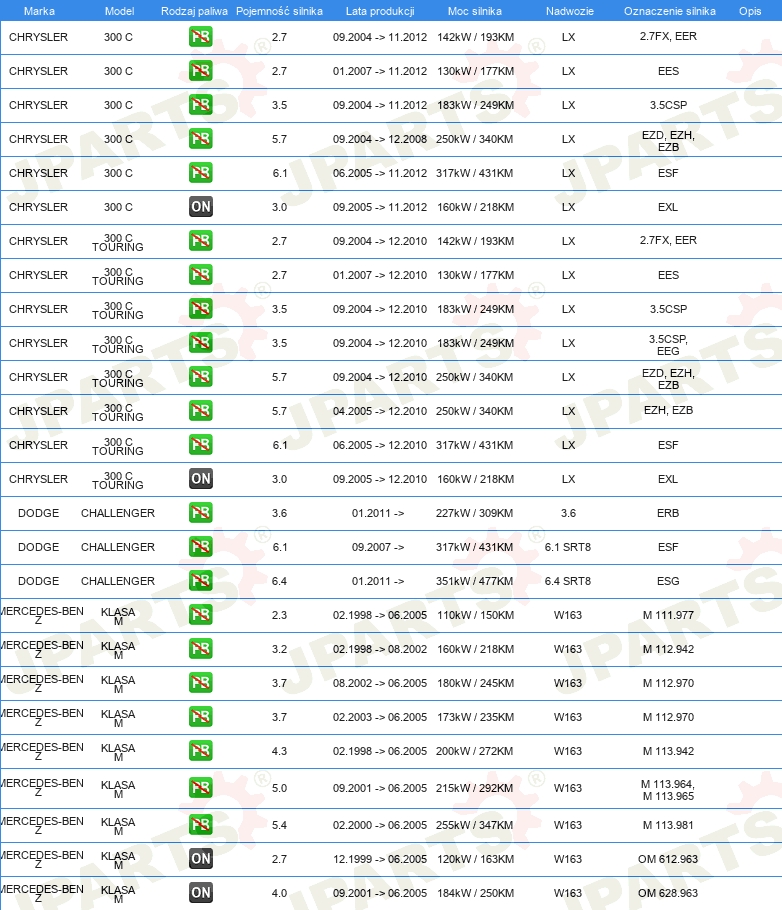Click the Lata produkcji column header
Image resolution: width=782 pixels, height=910 pixels.
point(380,11)
